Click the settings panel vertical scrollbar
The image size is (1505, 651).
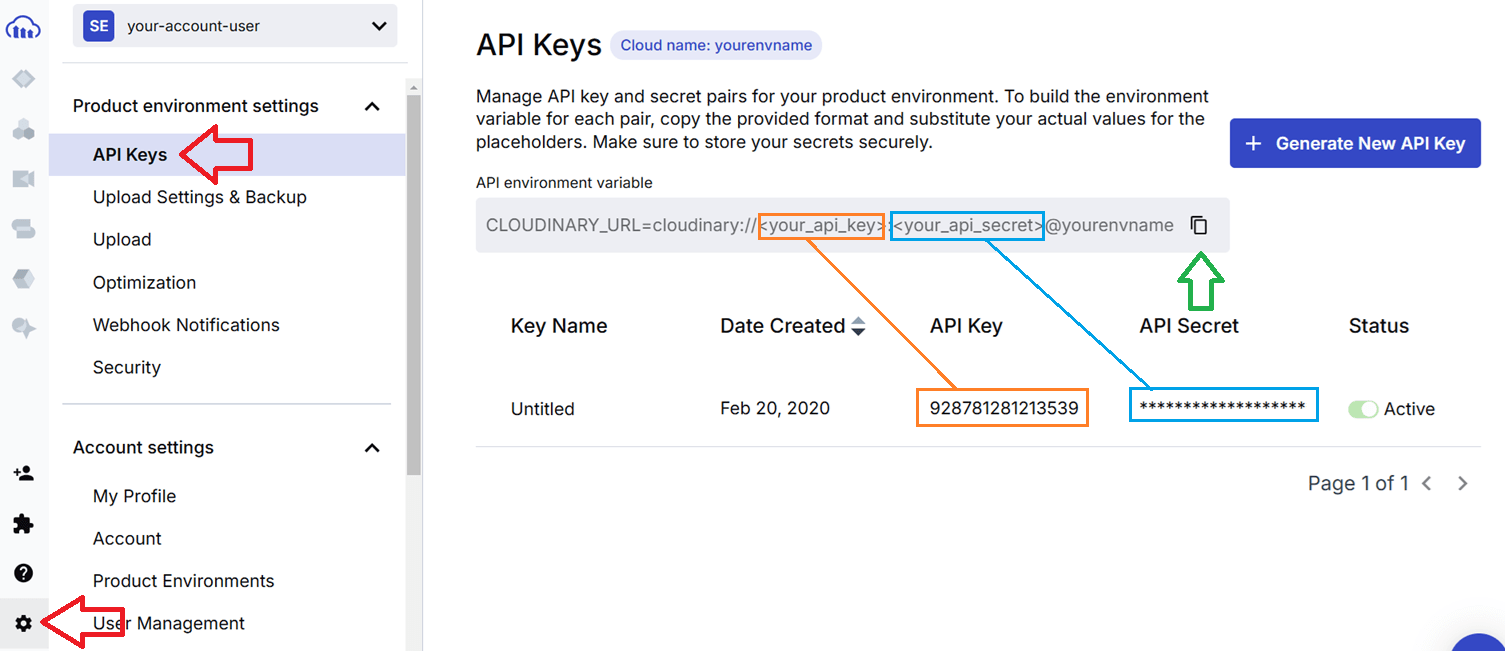tap(414, 285)
